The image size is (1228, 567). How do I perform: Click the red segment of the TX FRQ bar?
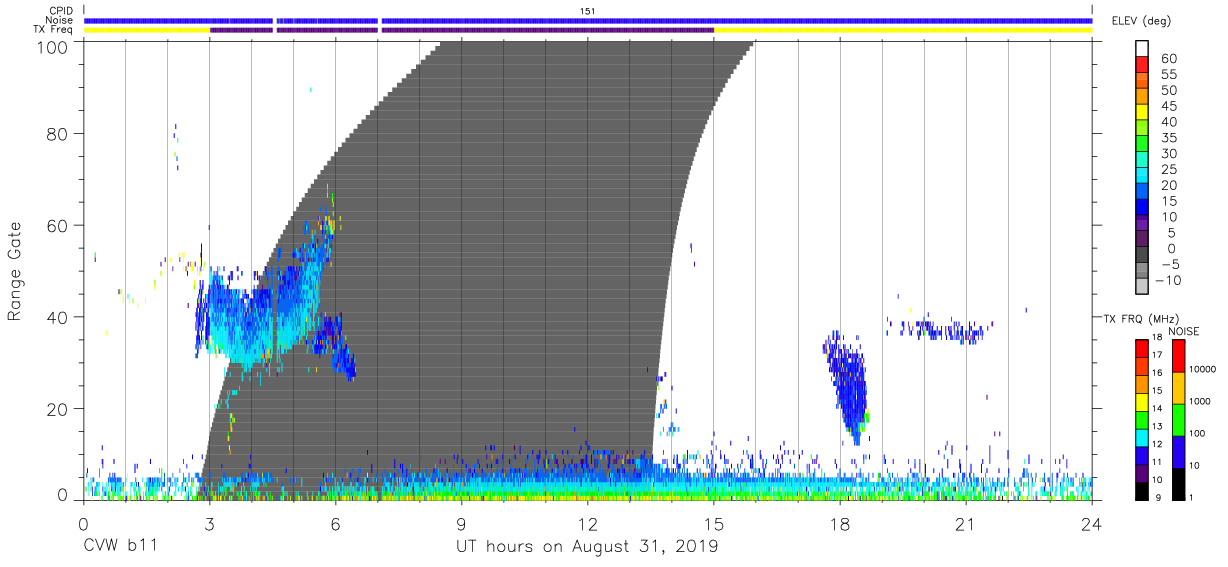[x=1143, y=348]
